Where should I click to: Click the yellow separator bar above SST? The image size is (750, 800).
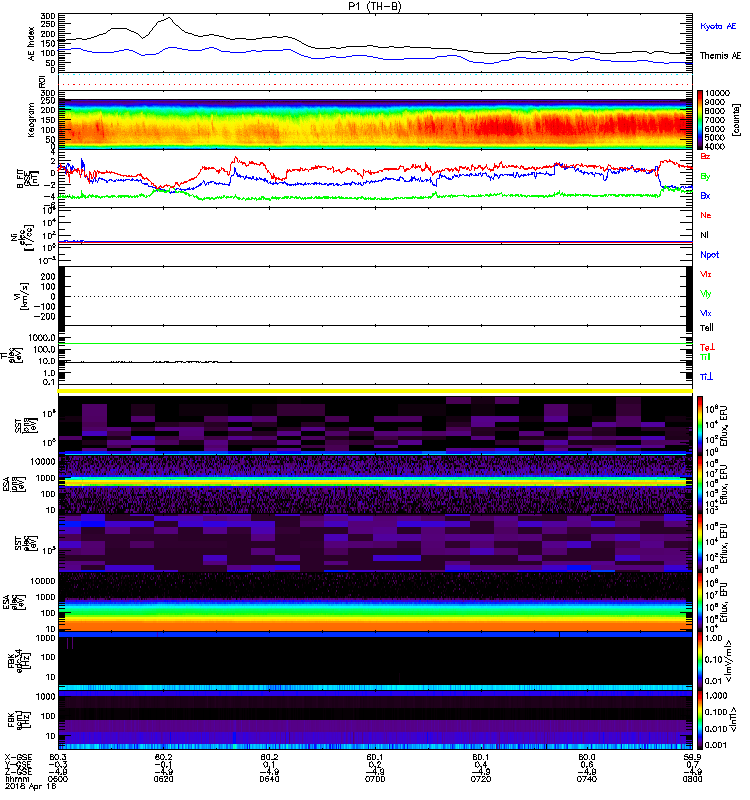[x=375, y=391]
